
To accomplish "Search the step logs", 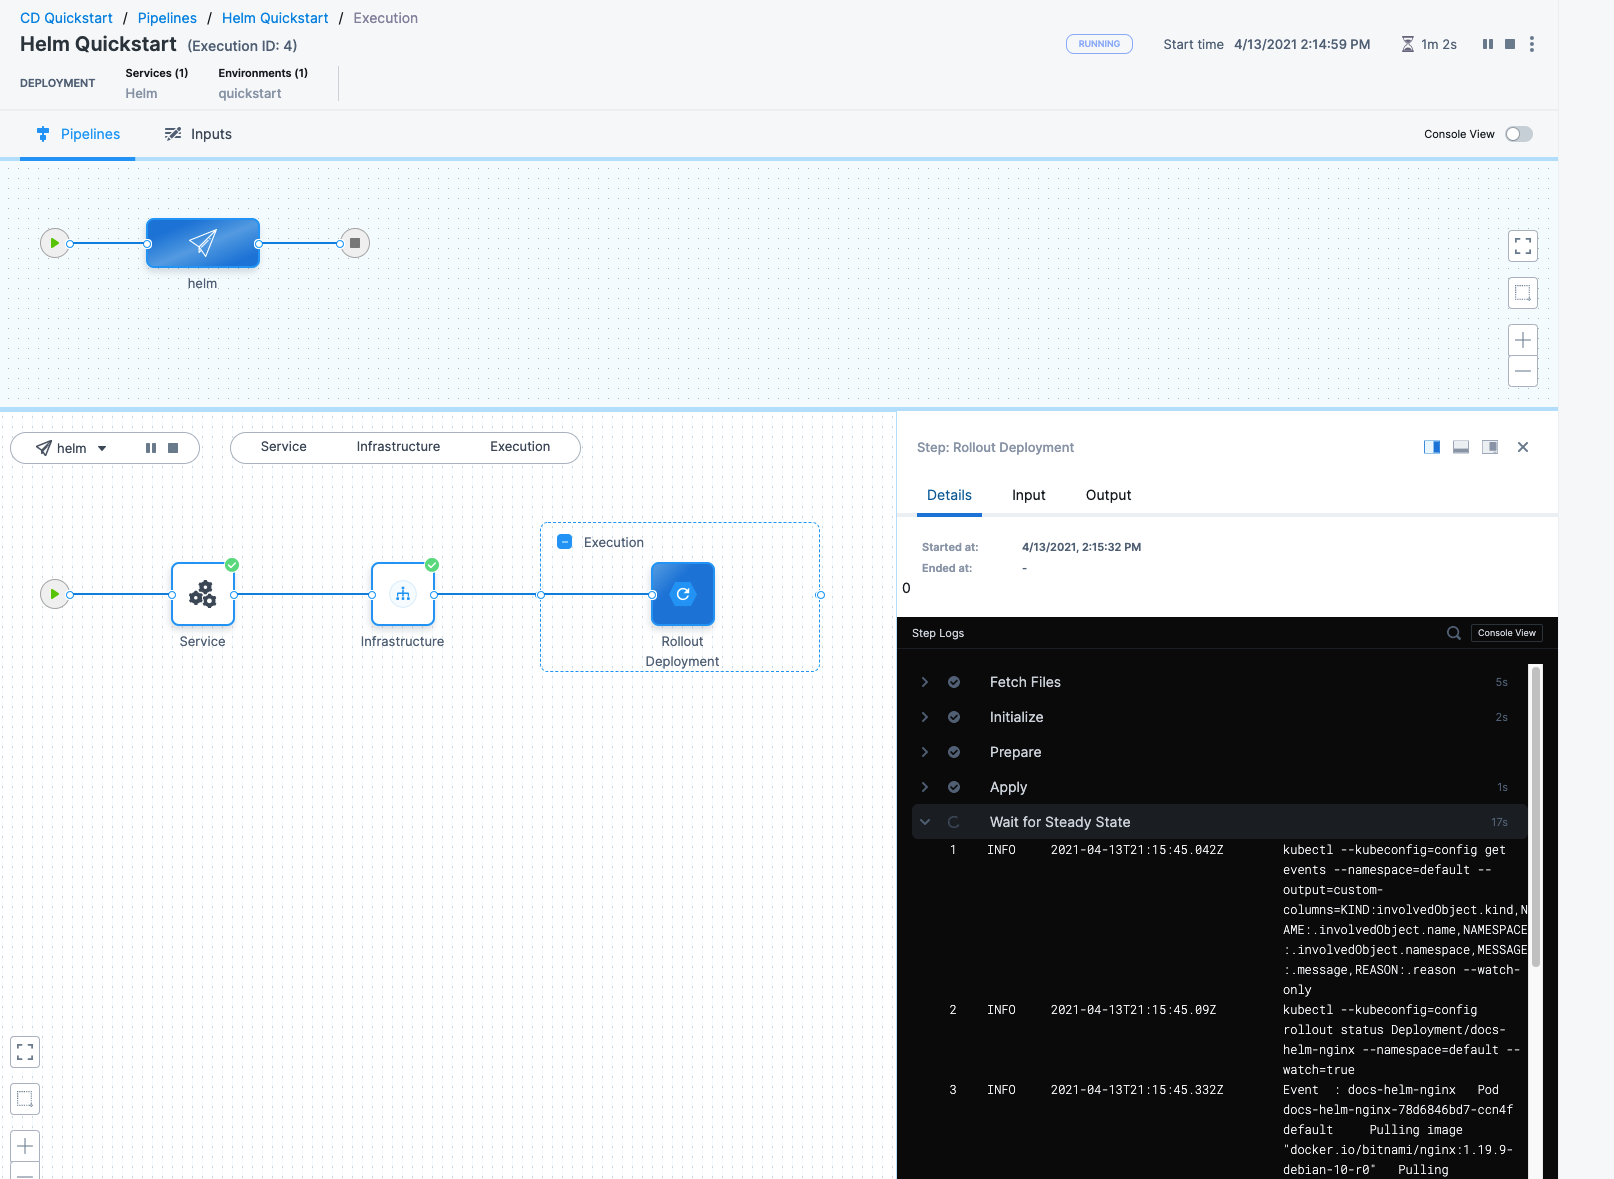I will [x=1454, y=633].
